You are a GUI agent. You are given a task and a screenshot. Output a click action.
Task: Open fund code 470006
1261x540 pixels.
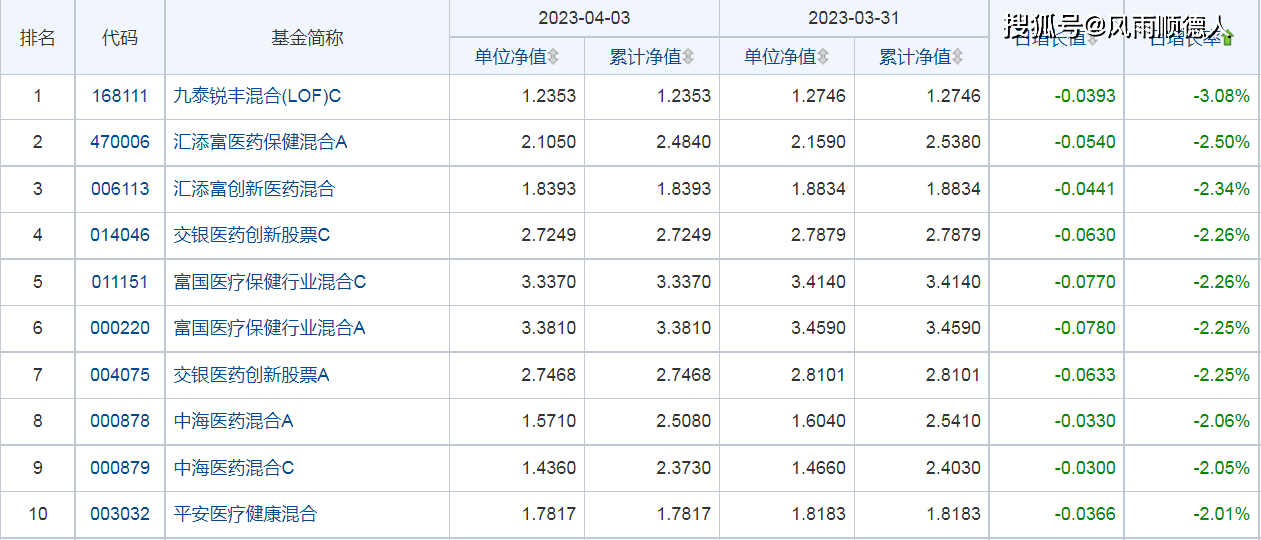pyautogui.click(x=119, y=142)
